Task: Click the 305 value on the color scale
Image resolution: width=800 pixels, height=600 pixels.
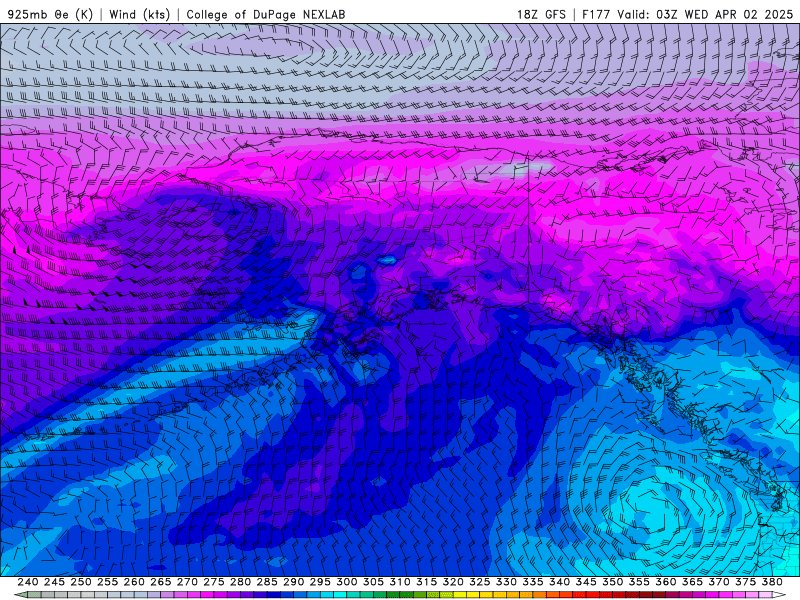Action: (373, 582)
